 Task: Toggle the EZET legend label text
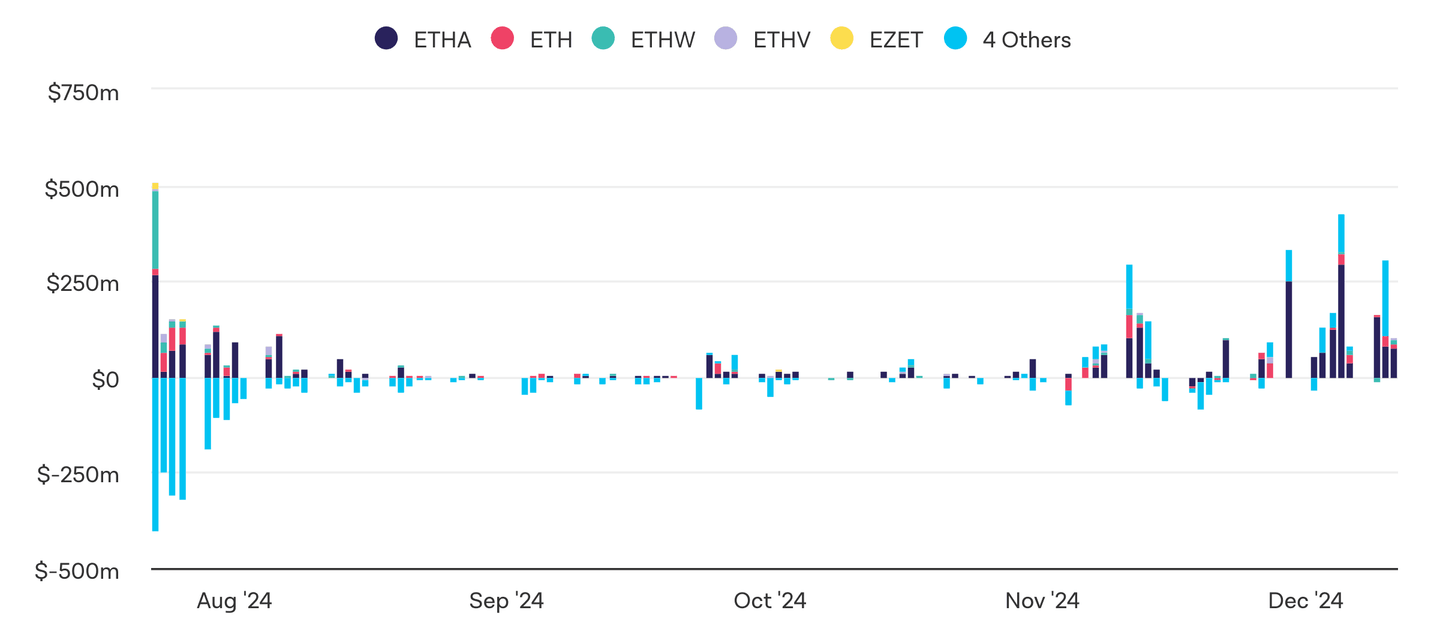coord(895,41)
